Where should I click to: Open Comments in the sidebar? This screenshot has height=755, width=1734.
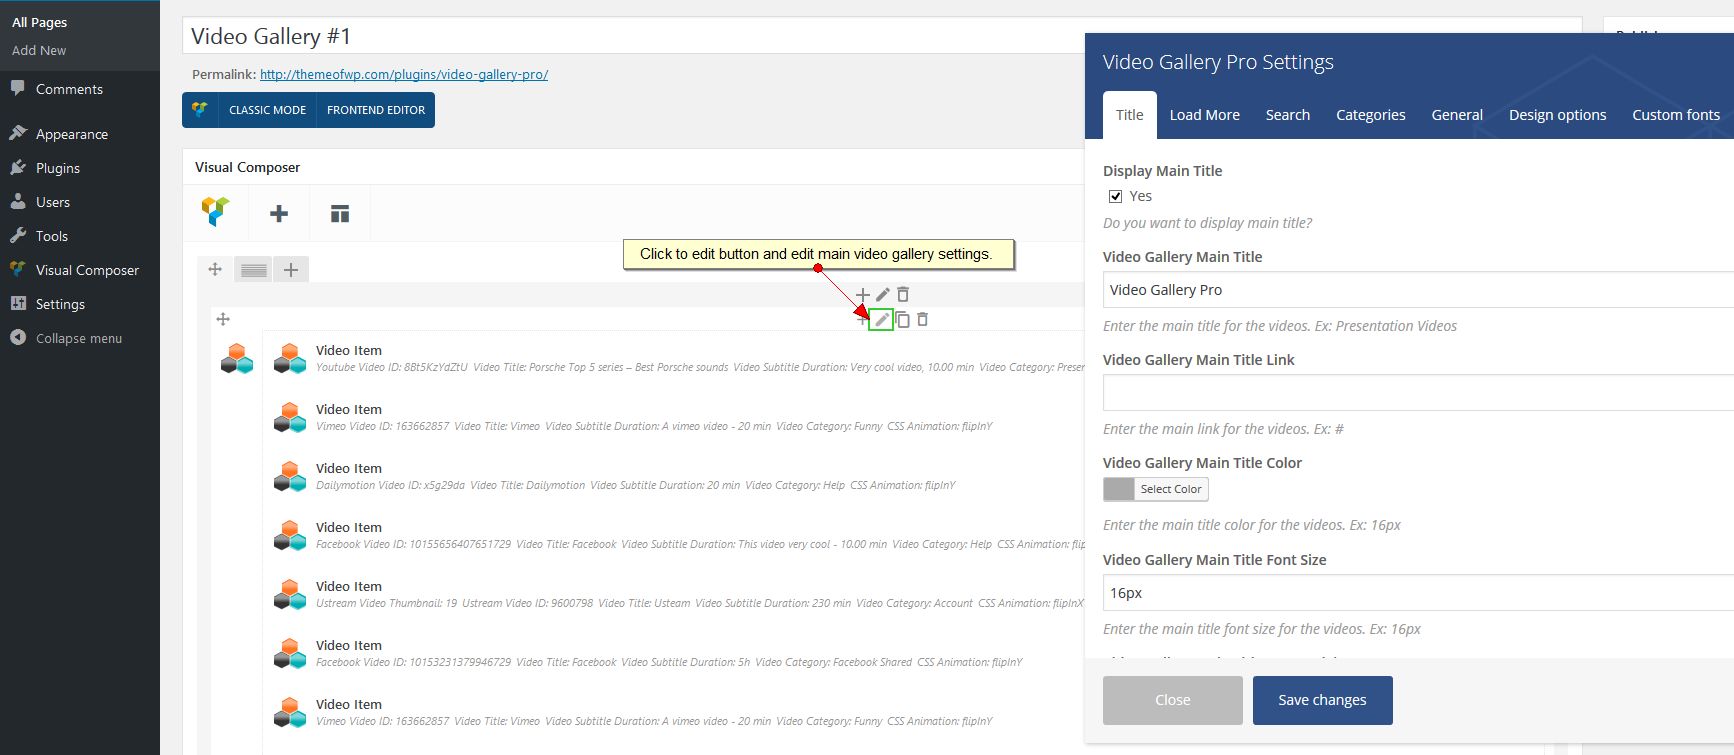69,89
